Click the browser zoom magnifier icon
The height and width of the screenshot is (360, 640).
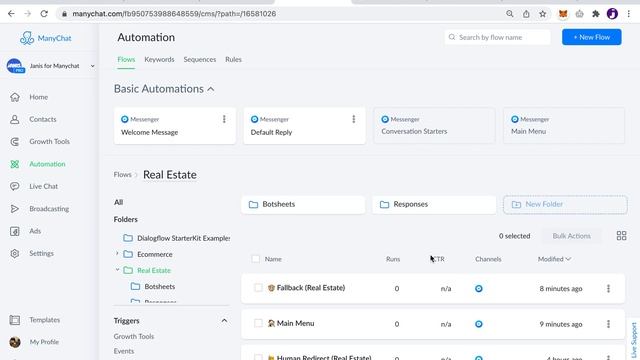509,13
